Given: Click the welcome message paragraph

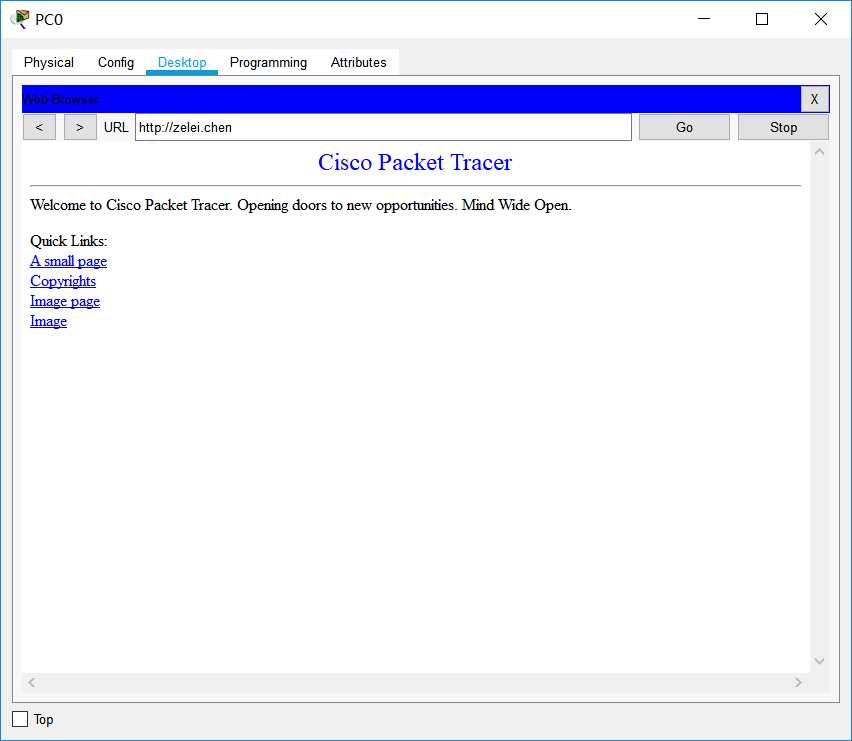Looking at the screenshot, I should pos(300,205).
